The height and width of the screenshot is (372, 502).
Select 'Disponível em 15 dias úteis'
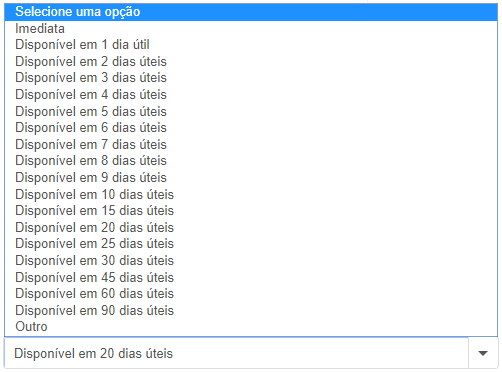251,211
